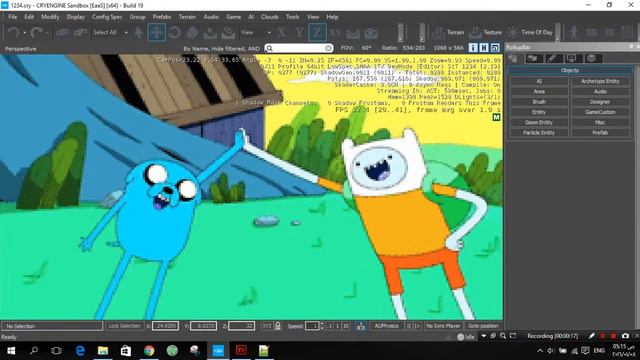This screenshot has height=360, width=640.
Task: Click the Link objects chain icon
Action: (x=62, y=32)
